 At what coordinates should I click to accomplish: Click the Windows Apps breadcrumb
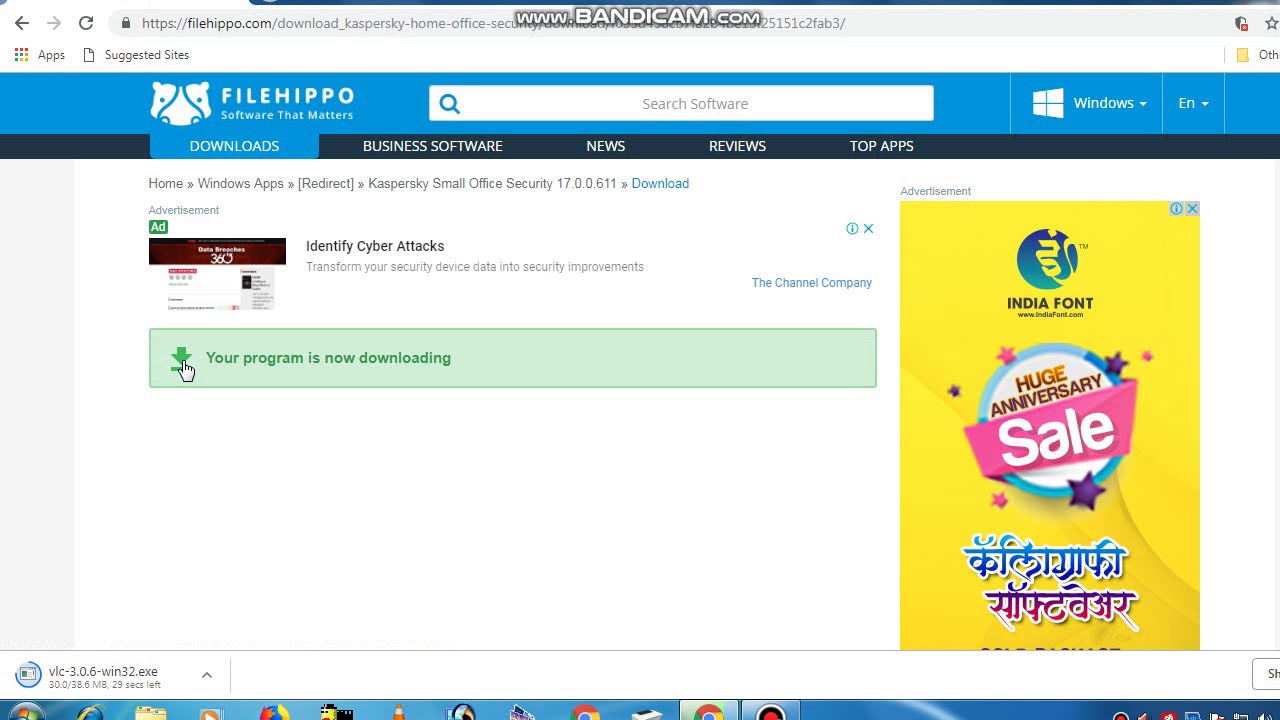[x=240, y=184]
